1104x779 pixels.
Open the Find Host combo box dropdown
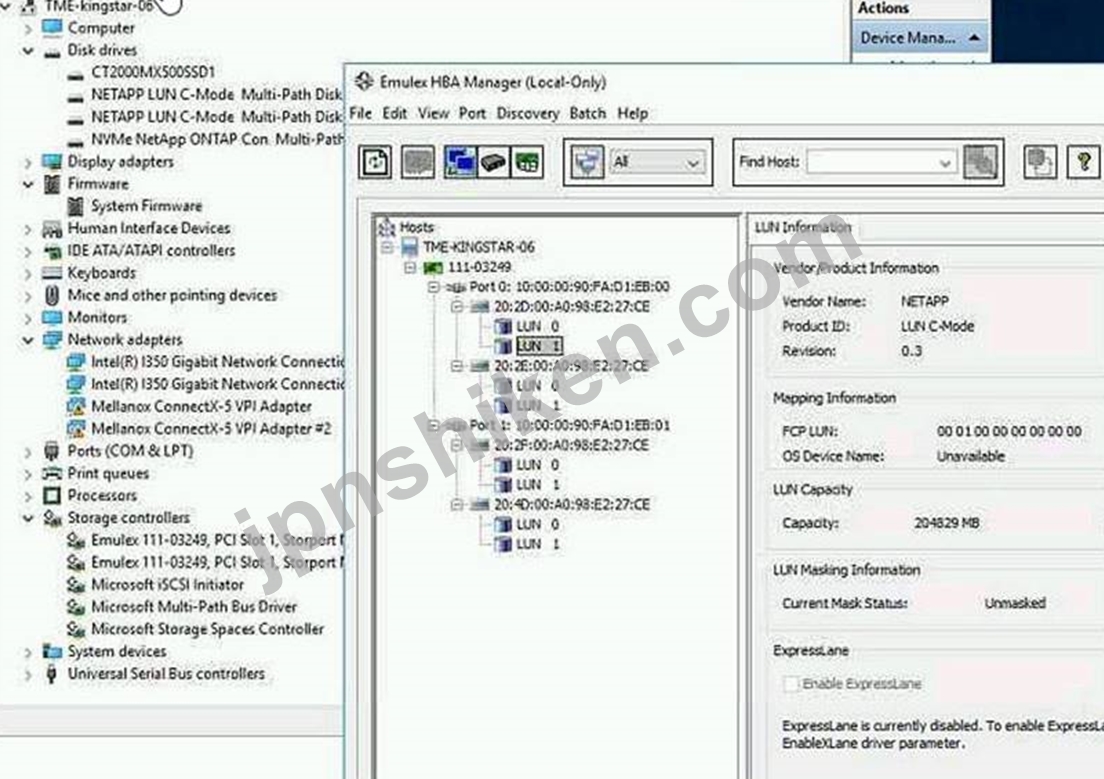tap(944, 163)
